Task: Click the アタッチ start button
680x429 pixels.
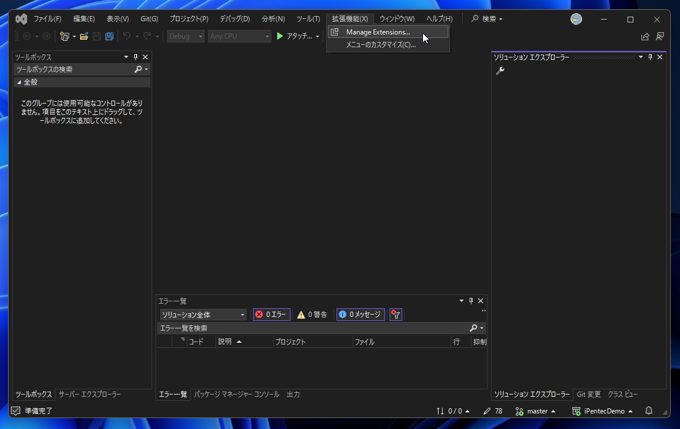Action: point(294,36)
